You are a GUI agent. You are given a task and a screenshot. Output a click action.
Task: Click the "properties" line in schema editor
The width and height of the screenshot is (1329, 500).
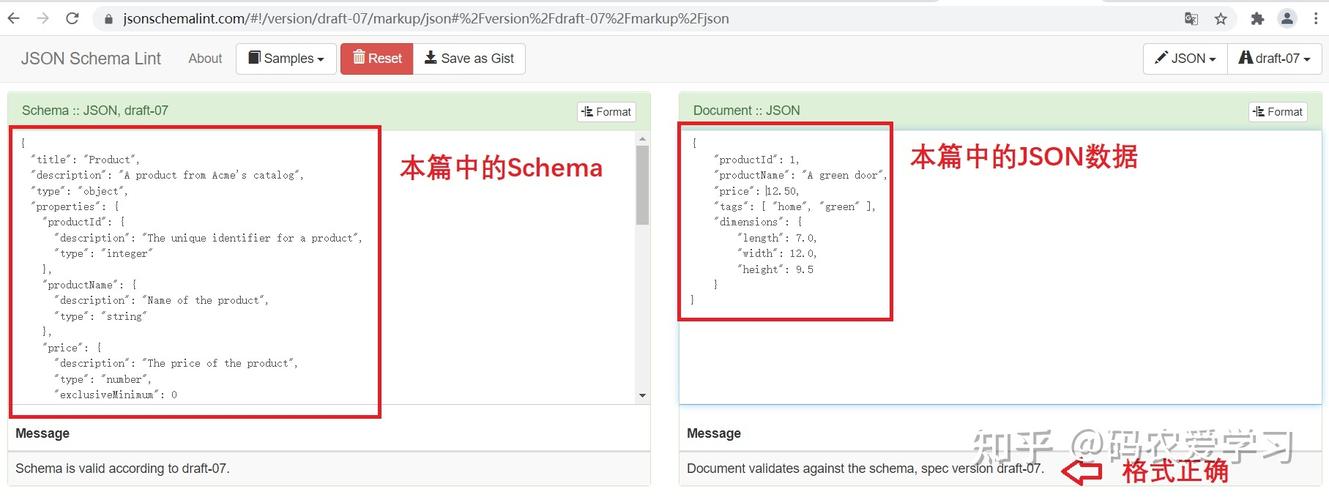75,207
